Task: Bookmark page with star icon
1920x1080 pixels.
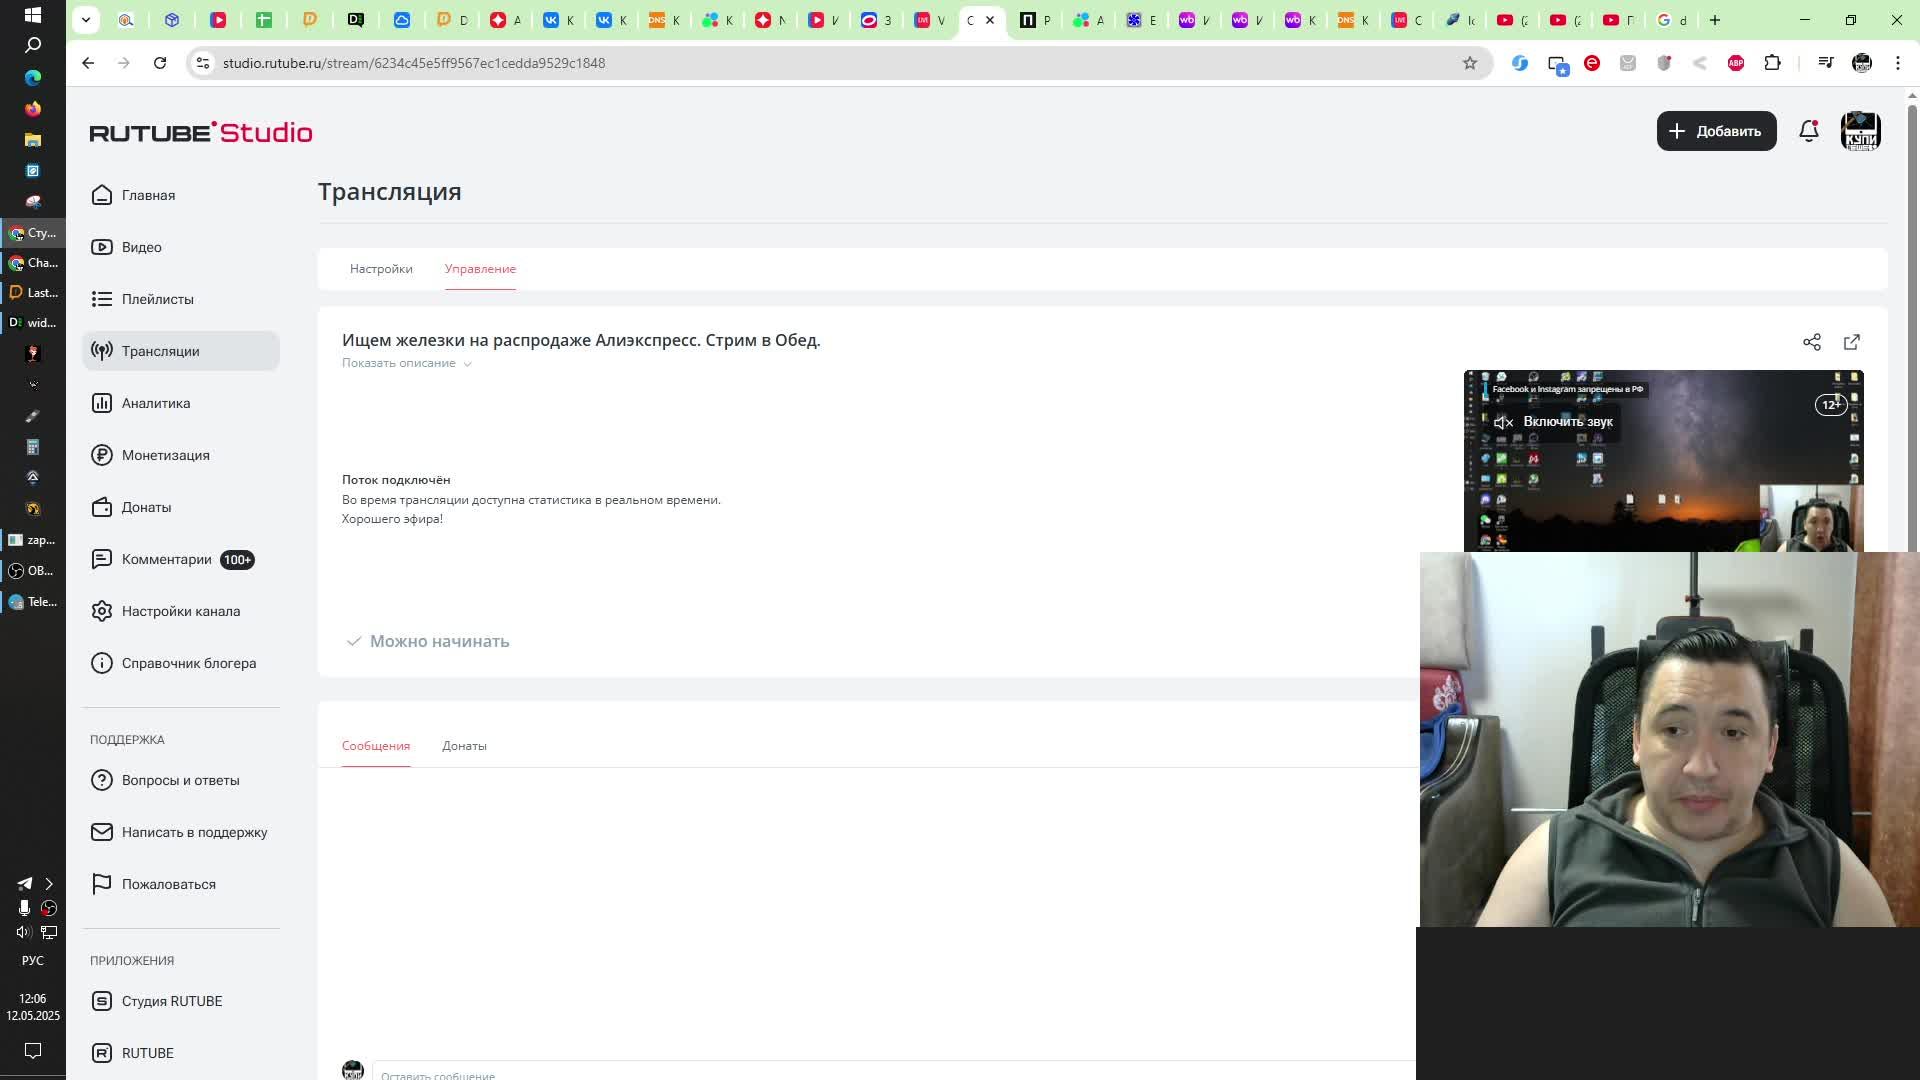Action: click(x=1469, y=63)
